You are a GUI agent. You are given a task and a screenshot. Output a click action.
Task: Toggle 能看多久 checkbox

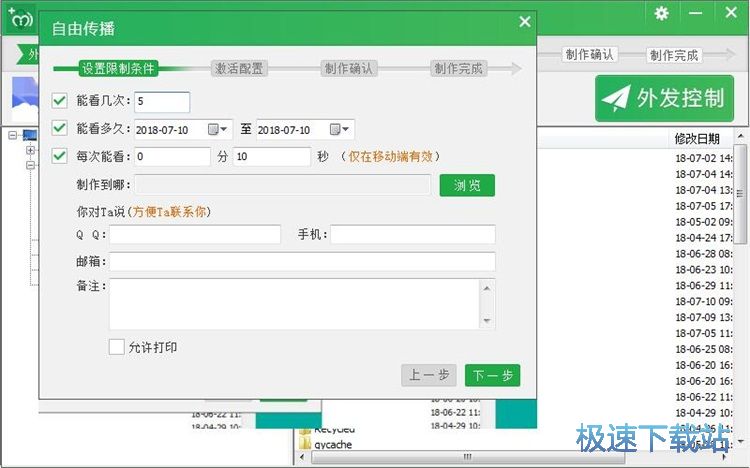click(x=60, y=128)
